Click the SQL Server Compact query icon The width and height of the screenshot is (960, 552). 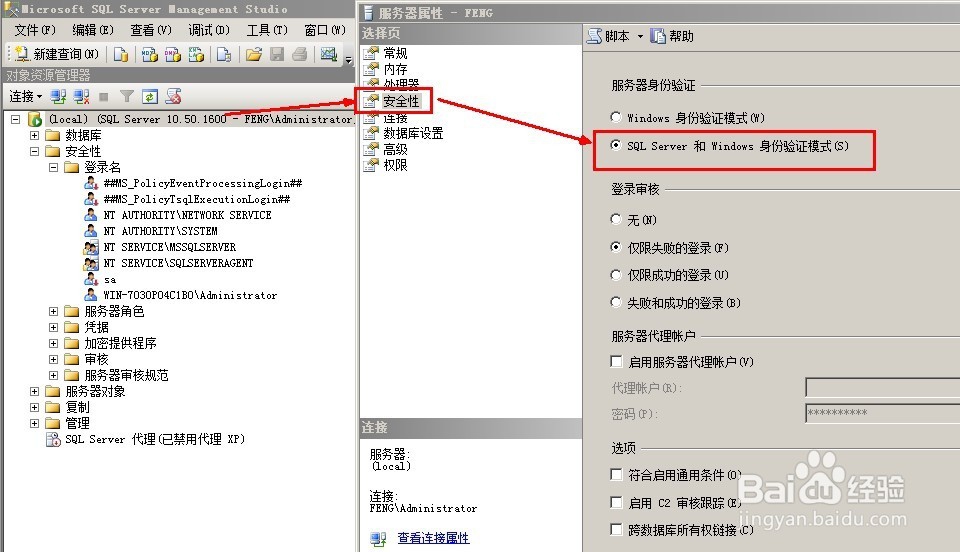click(x=224, y=54)
